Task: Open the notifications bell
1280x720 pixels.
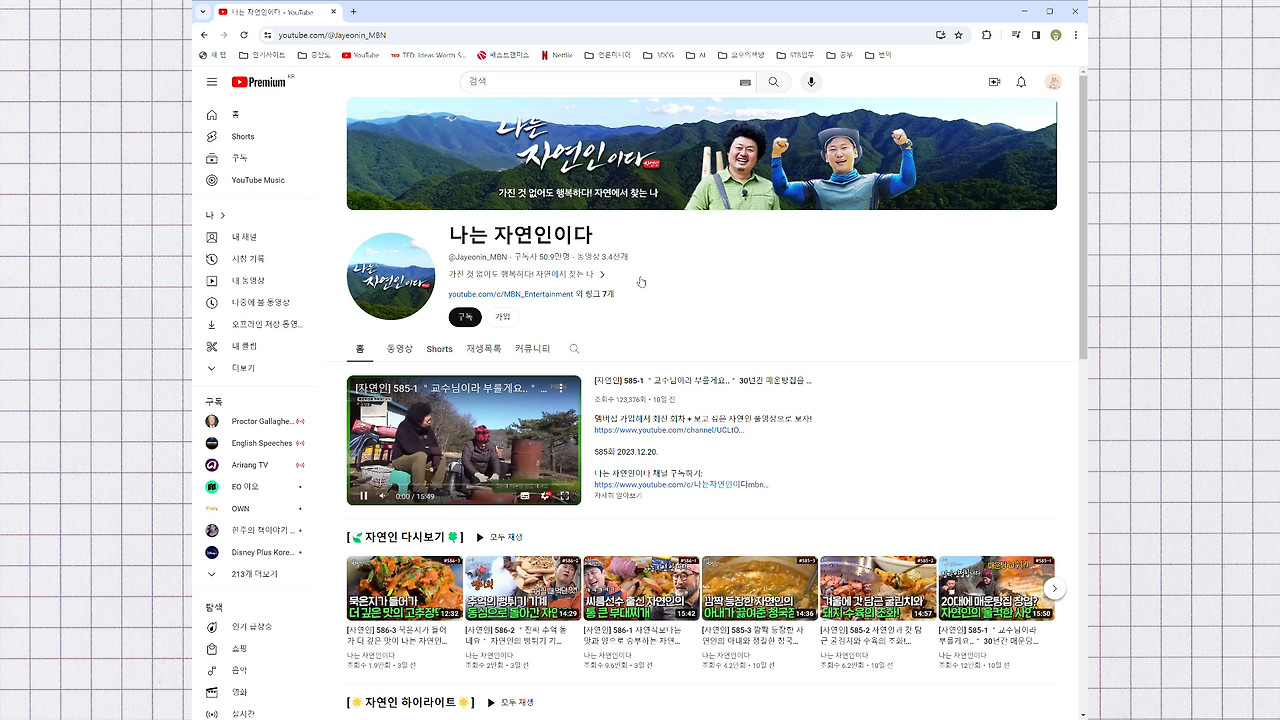Action: click(x=1021, y=82)
